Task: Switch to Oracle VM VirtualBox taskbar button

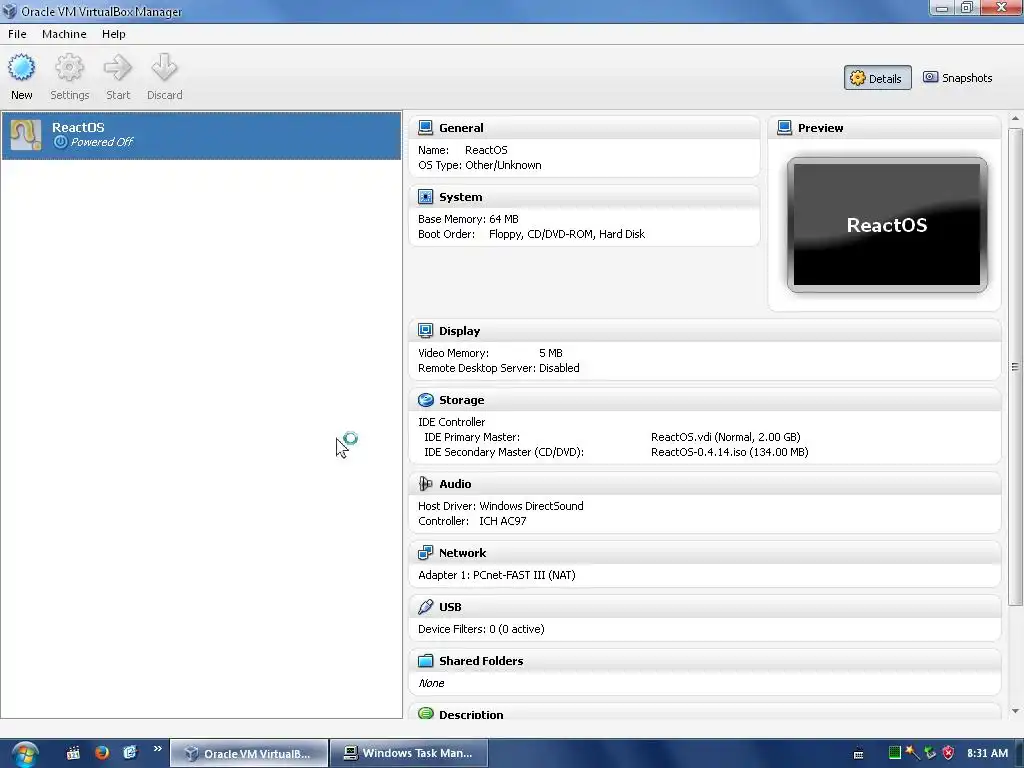Action: (249, 754)
